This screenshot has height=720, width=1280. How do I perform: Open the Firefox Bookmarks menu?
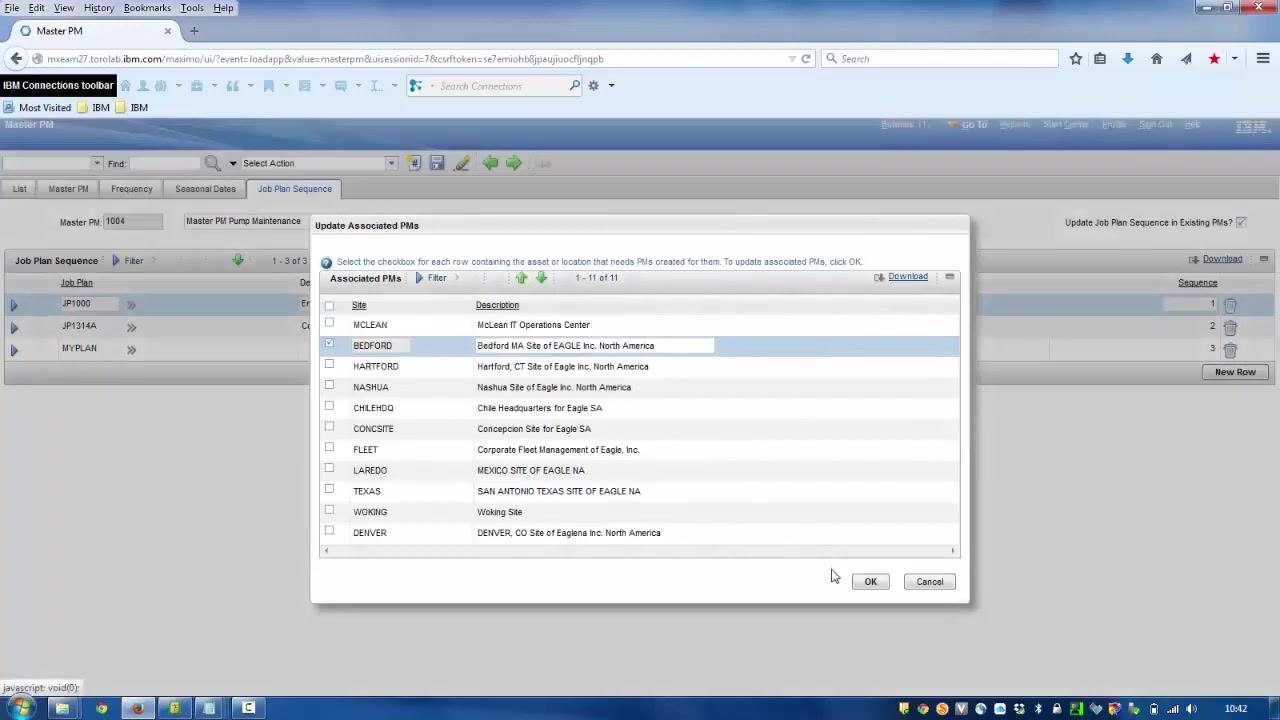tap(147, 8)
